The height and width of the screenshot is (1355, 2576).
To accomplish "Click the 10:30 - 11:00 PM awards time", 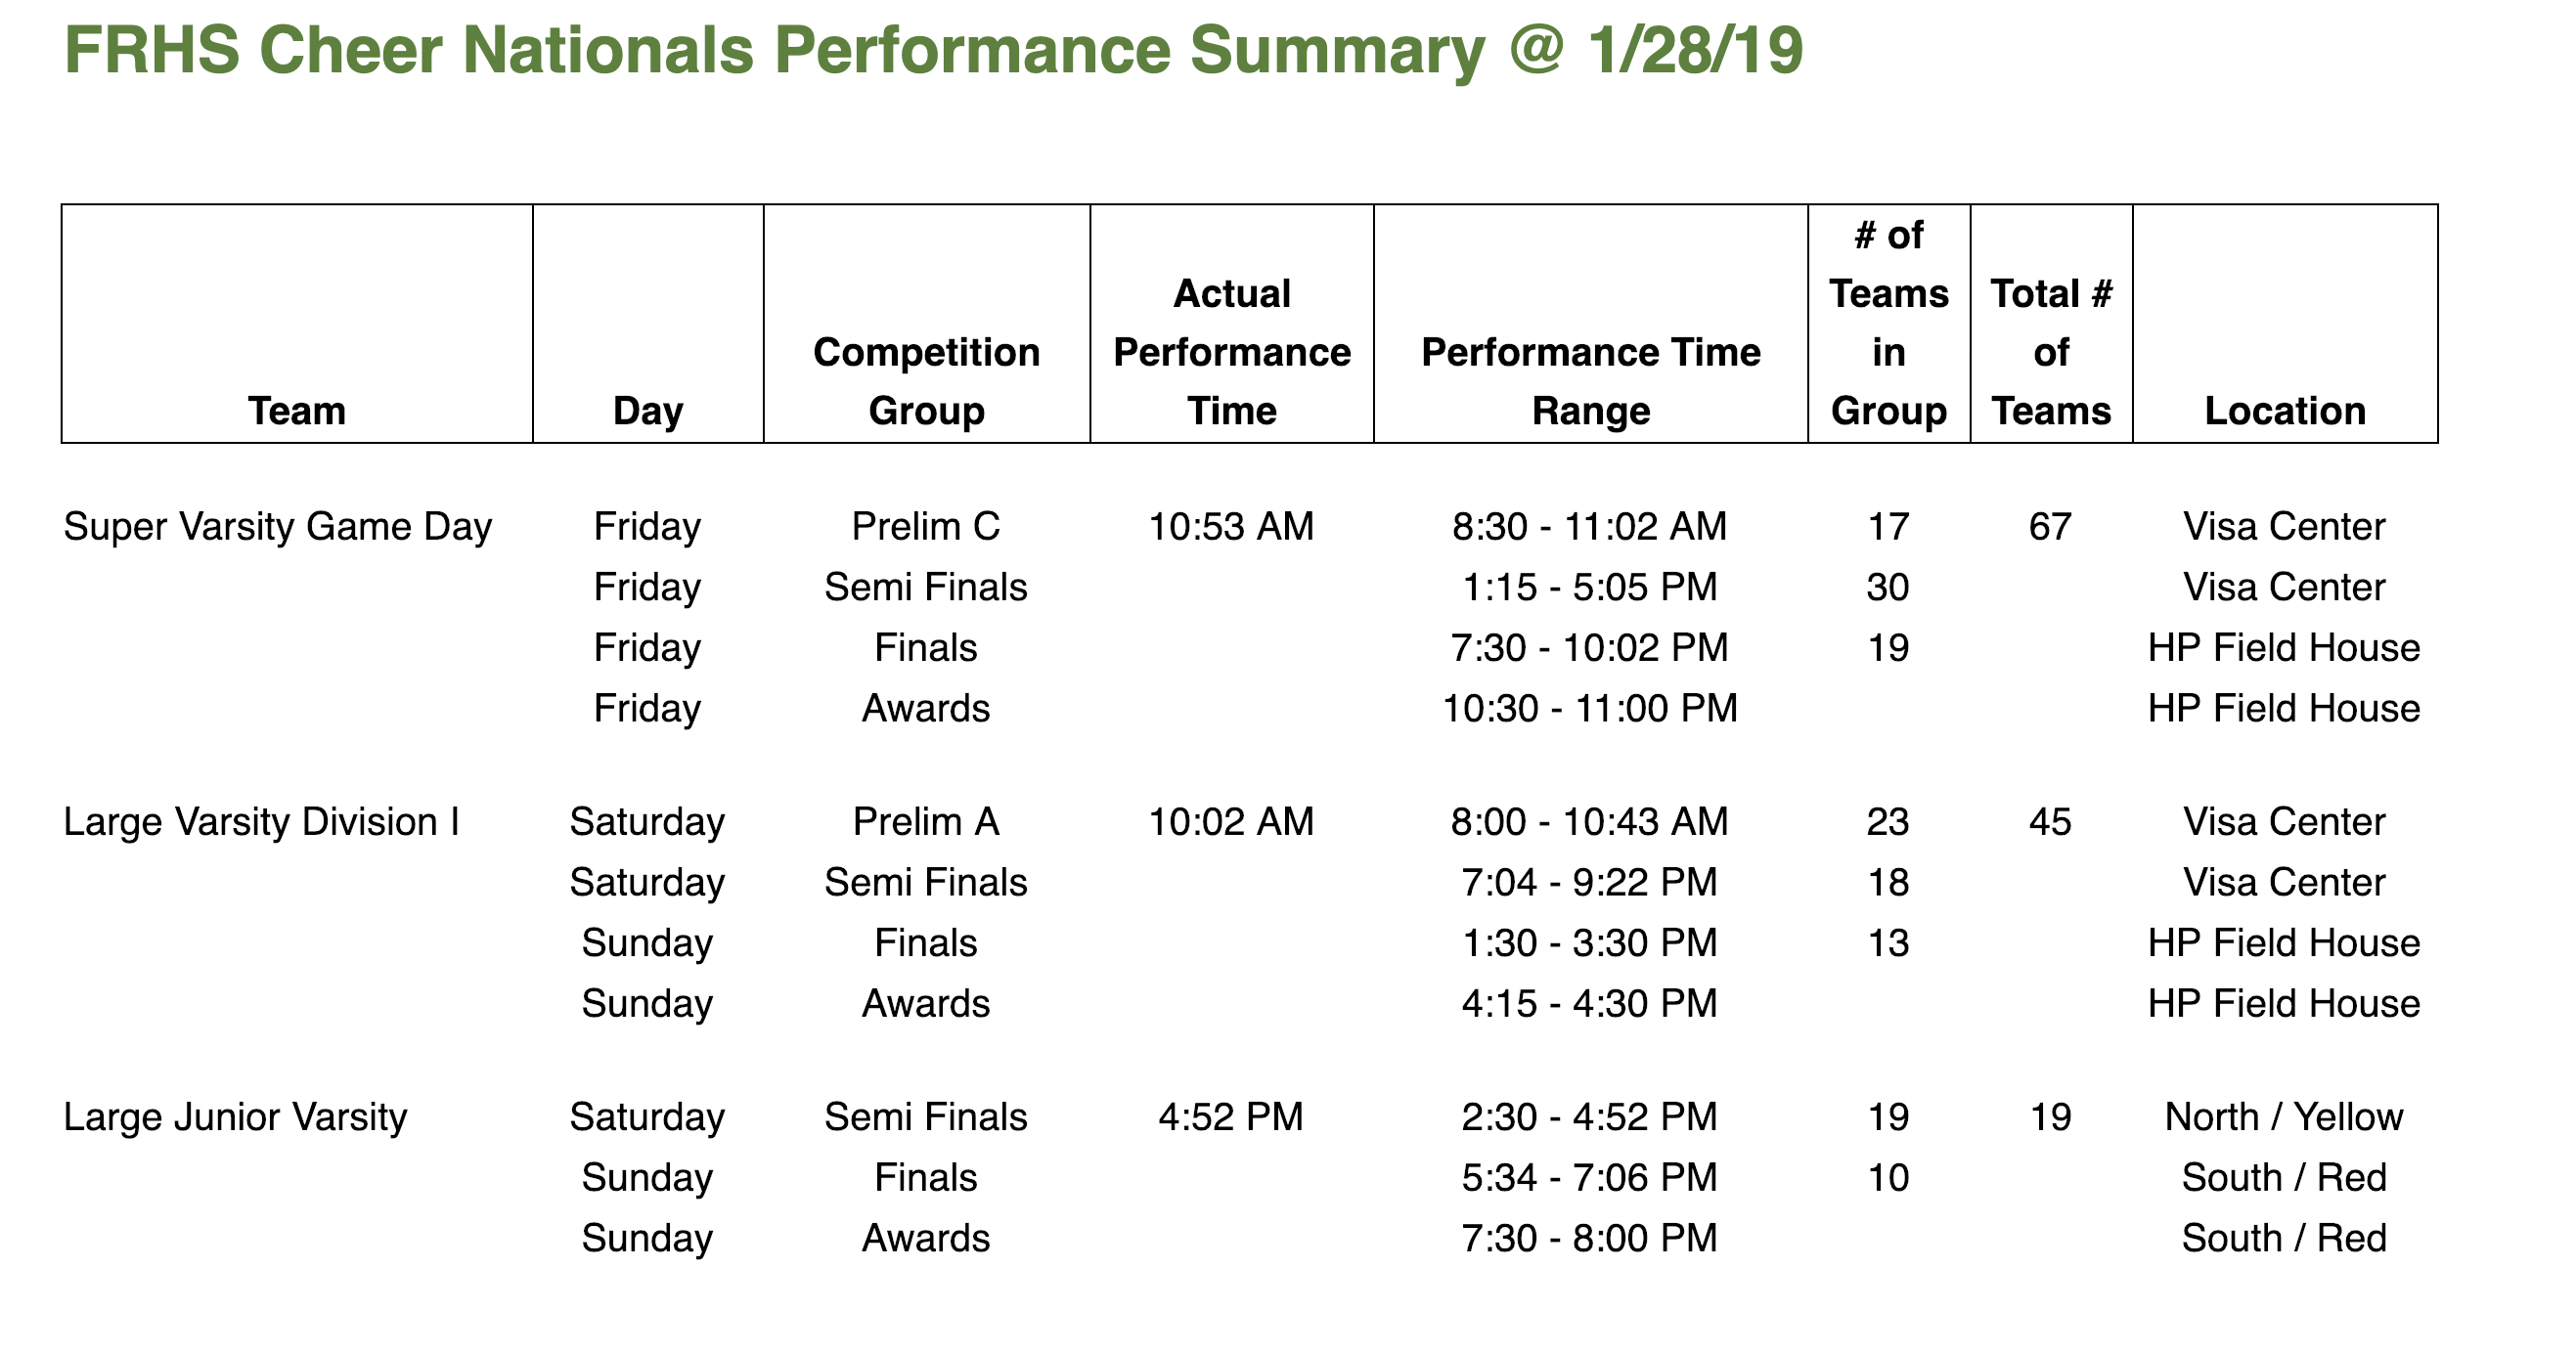I will tap(1590, 709).
